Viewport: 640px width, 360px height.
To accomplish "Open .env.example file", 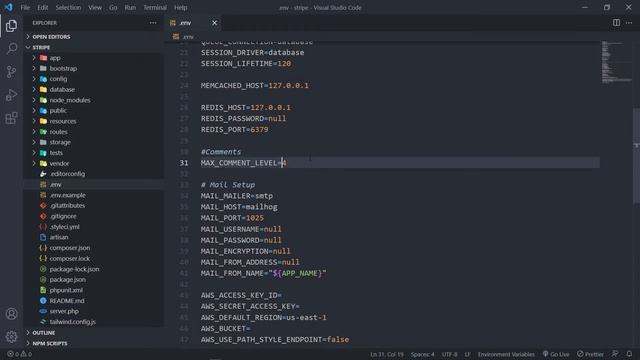I will point(94,195).
